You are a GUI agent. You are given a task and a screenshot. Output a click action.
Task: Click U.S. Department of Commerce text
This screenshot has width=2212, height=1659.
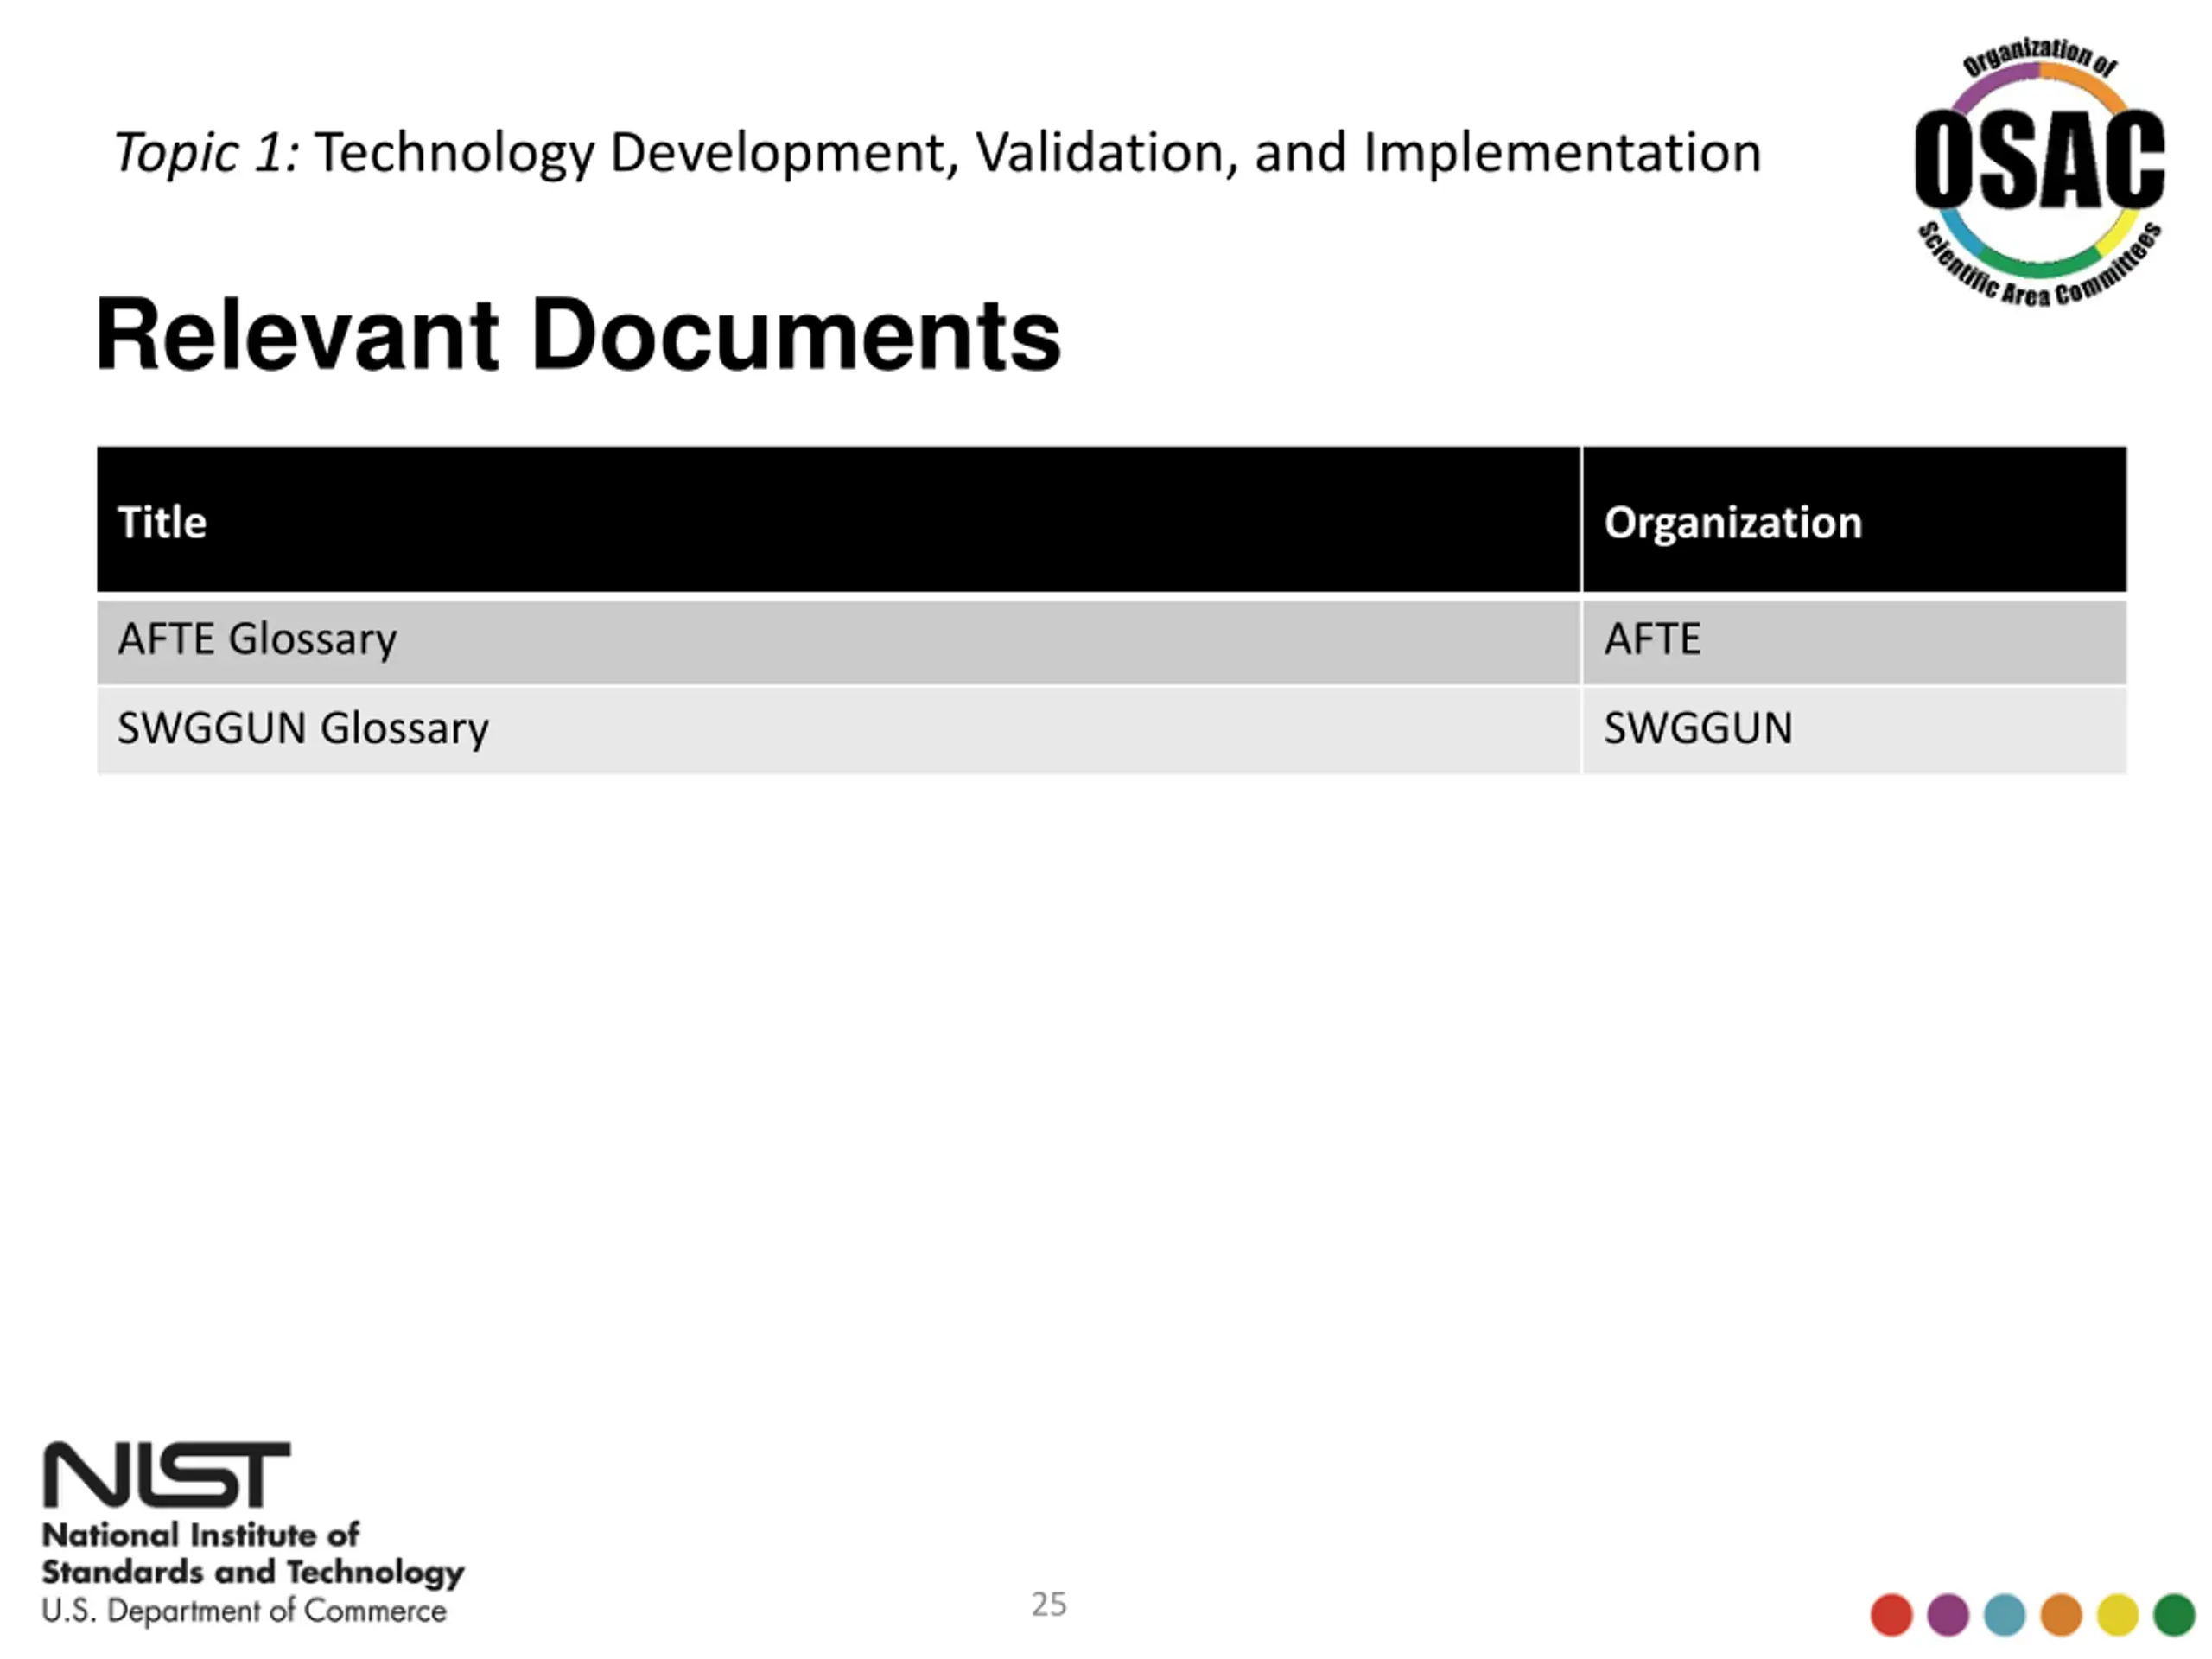click(244, 1611)
